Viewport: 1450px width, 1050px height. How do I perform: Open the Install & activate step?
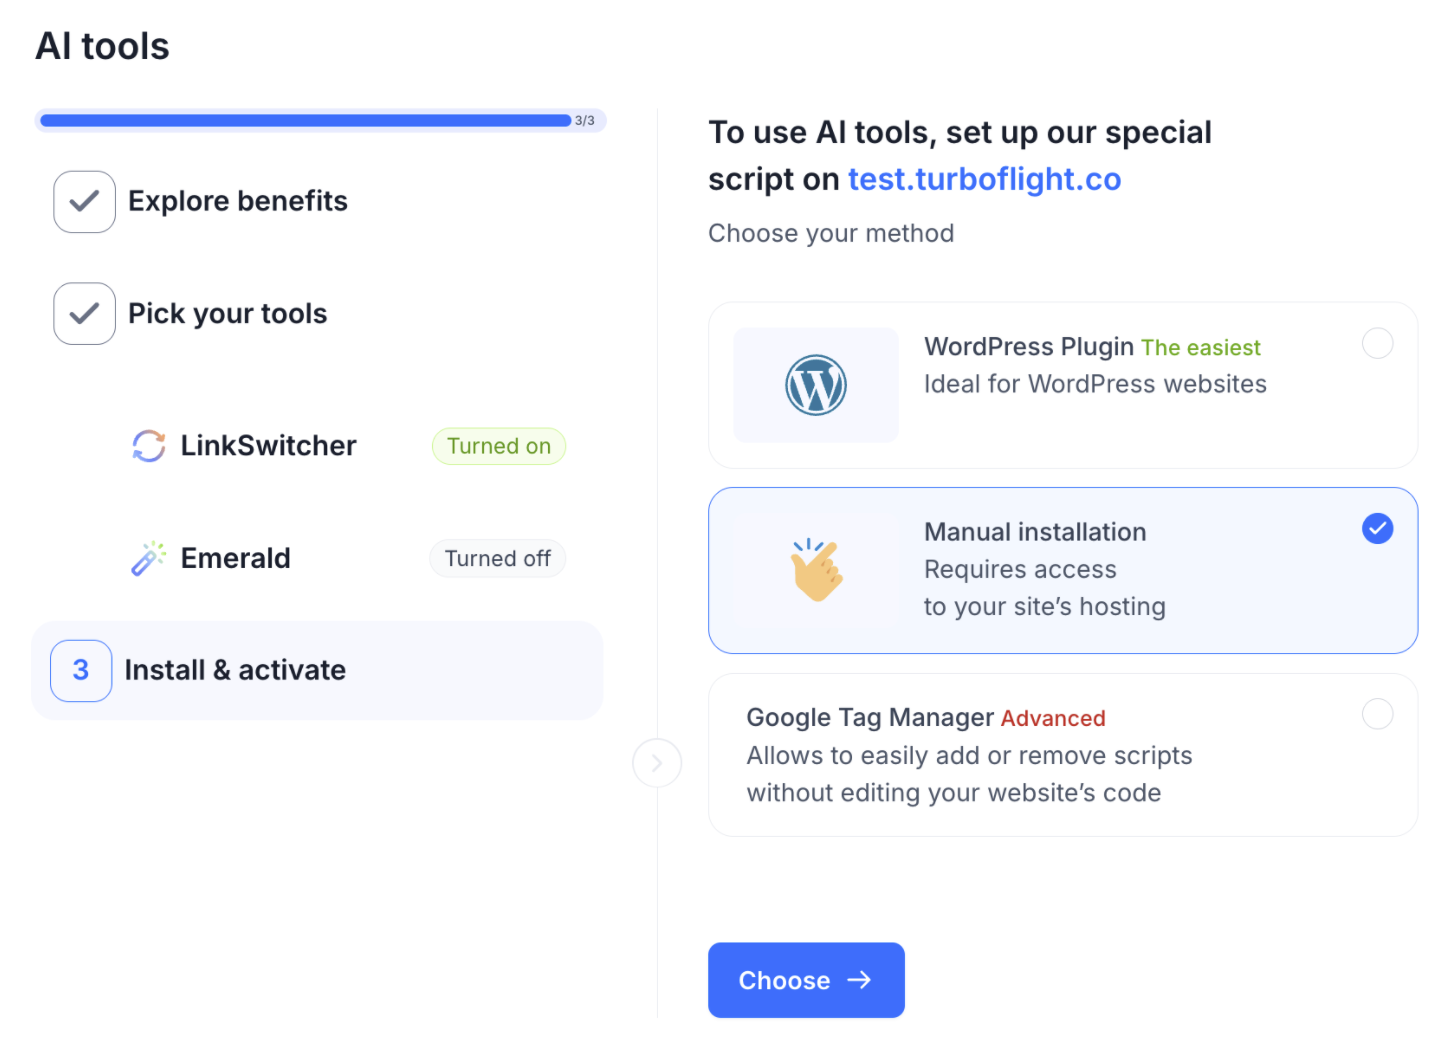click(x=235, y=670)
